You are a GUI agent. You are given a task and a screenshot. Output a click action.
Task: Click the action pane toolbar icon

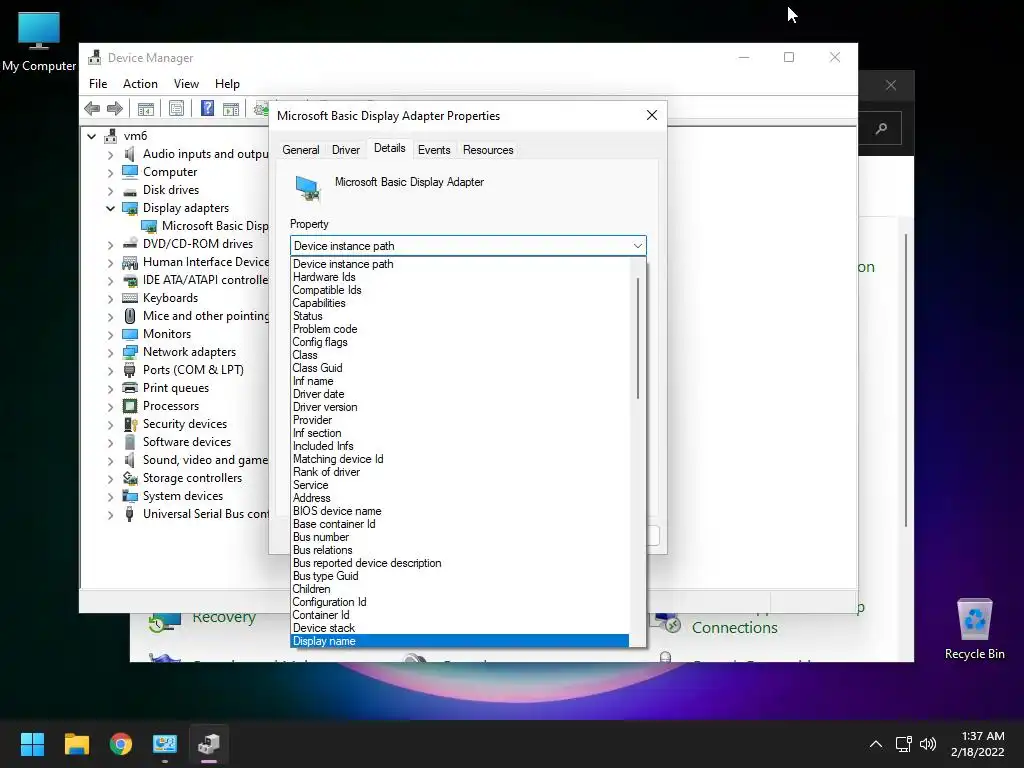click(x=231, y=108)
